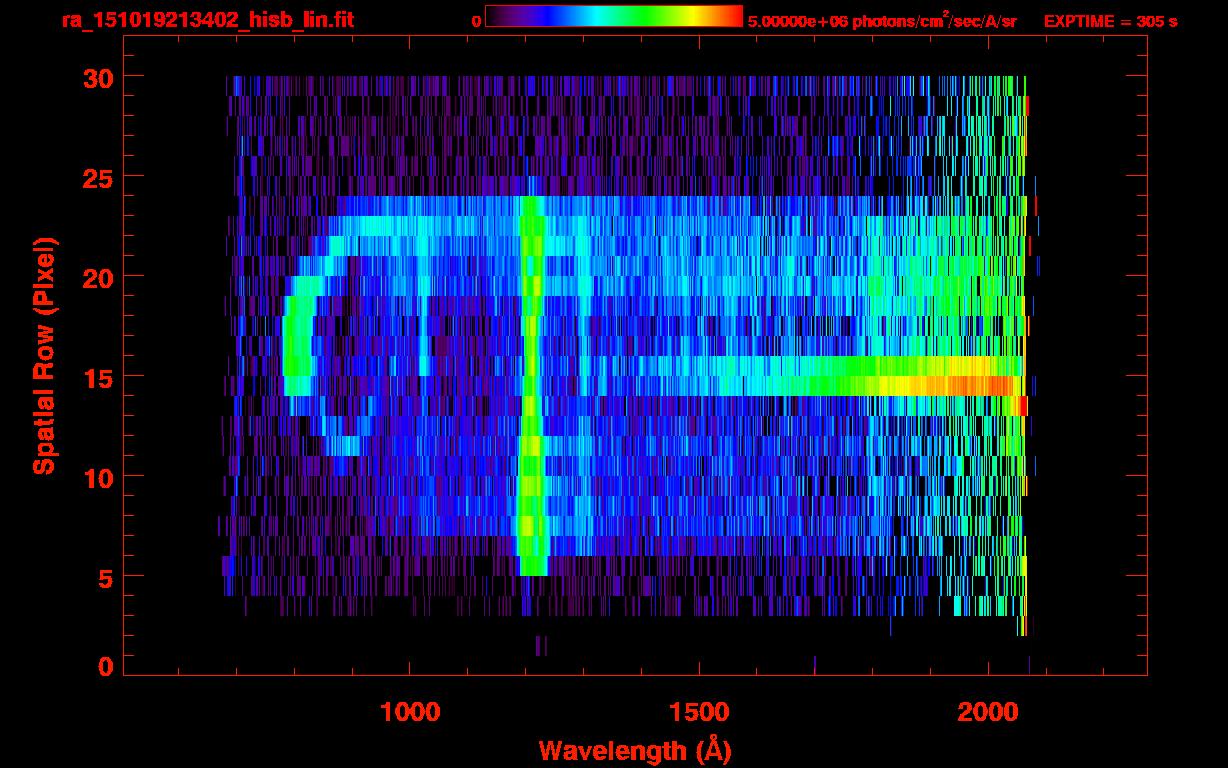Image resolution: width=1228 pixels, height=768 pixels.
Task: Click the green vertical emission line near 1216 Å
Action: pyautogui.click(x=531, y=385)
